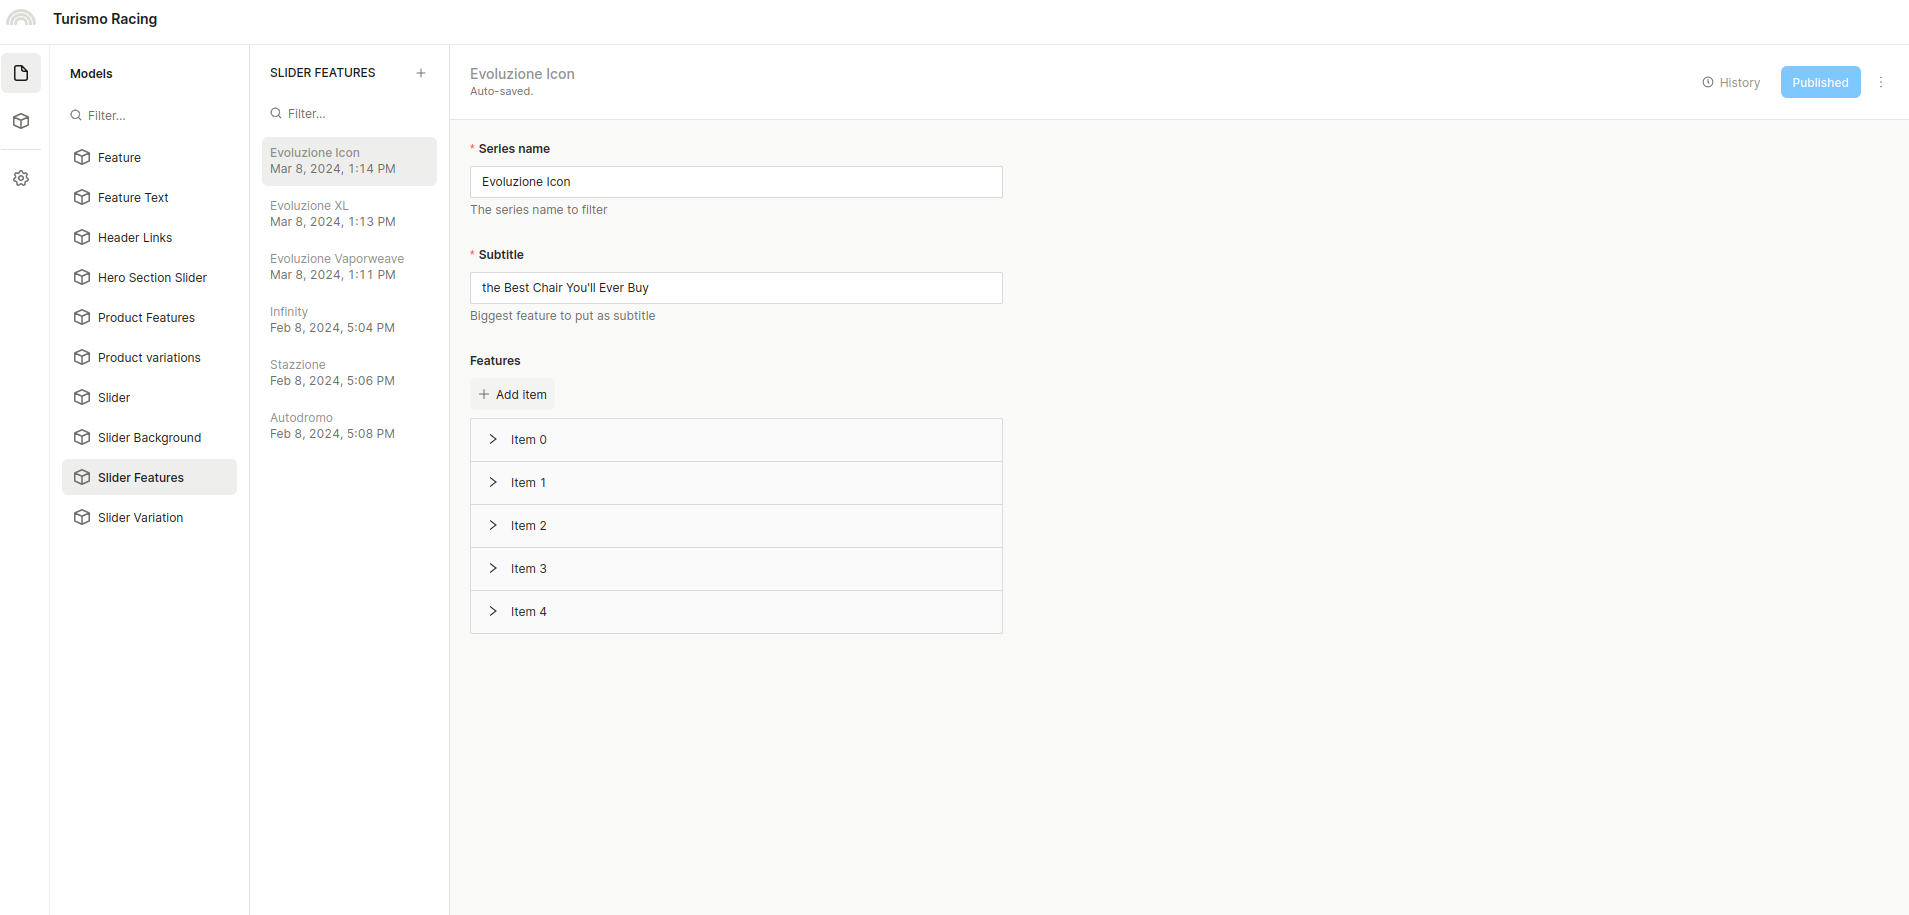Open the three-dot more options menu
1909x915 pixels.
coord(1881,82)
